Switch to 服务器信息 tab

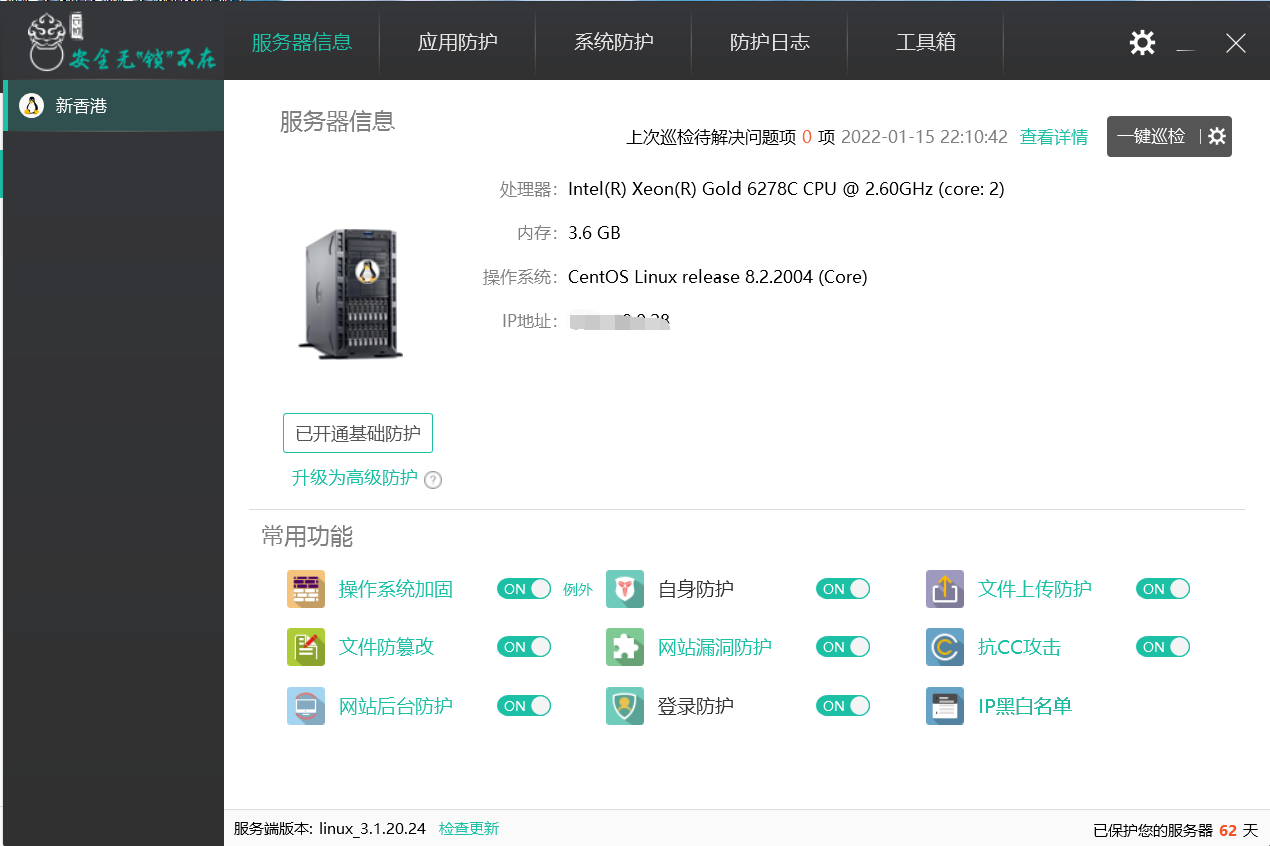pos(301,42)
